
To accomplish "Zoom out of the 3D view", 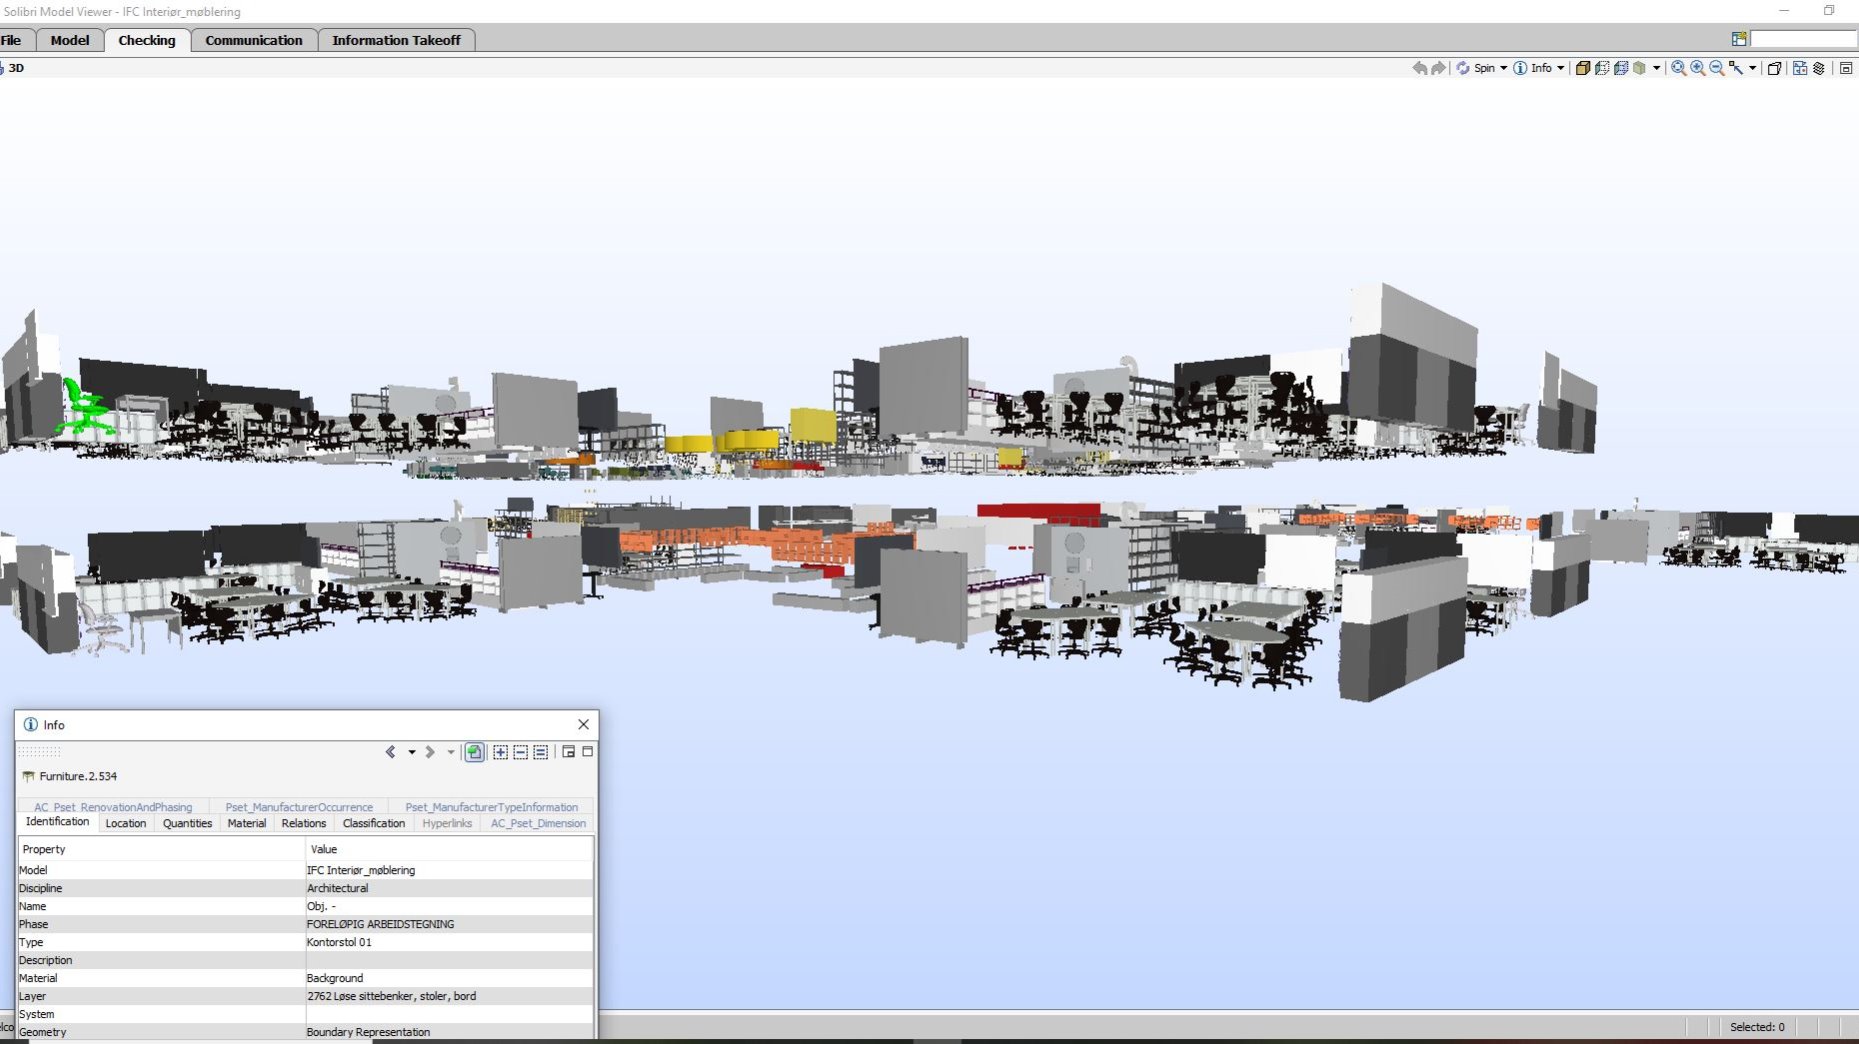I will [x=1717, y=68].
